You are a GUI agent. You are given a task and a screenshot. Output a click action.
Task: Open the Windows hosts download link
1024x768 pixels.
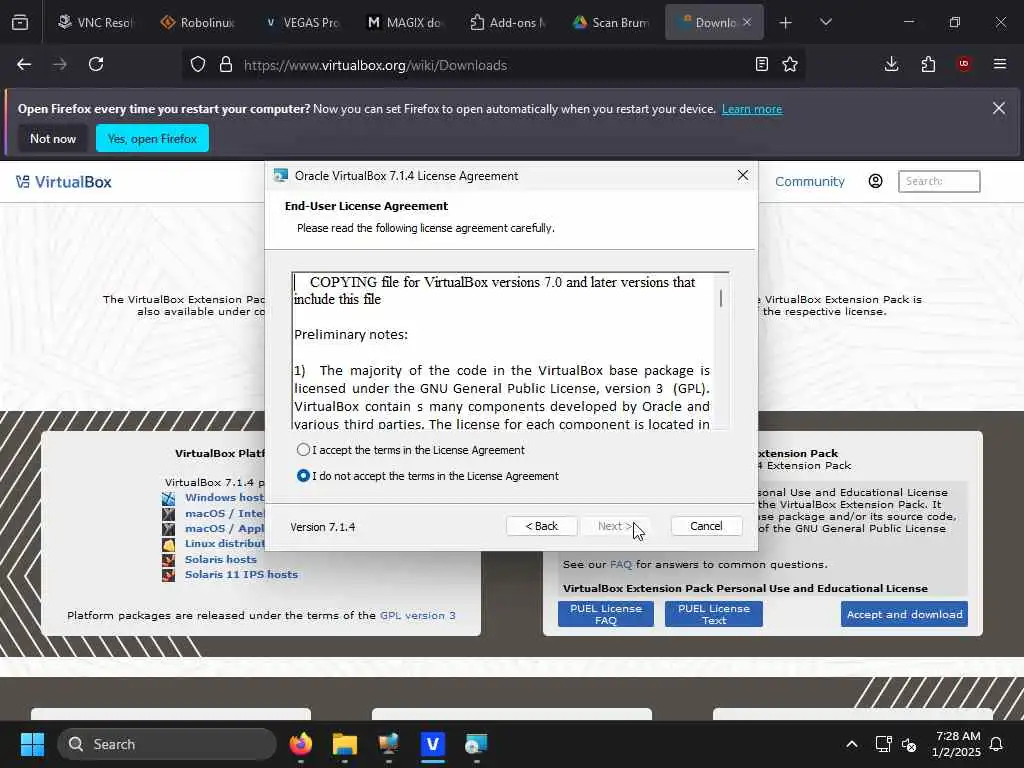pos(224,498)
